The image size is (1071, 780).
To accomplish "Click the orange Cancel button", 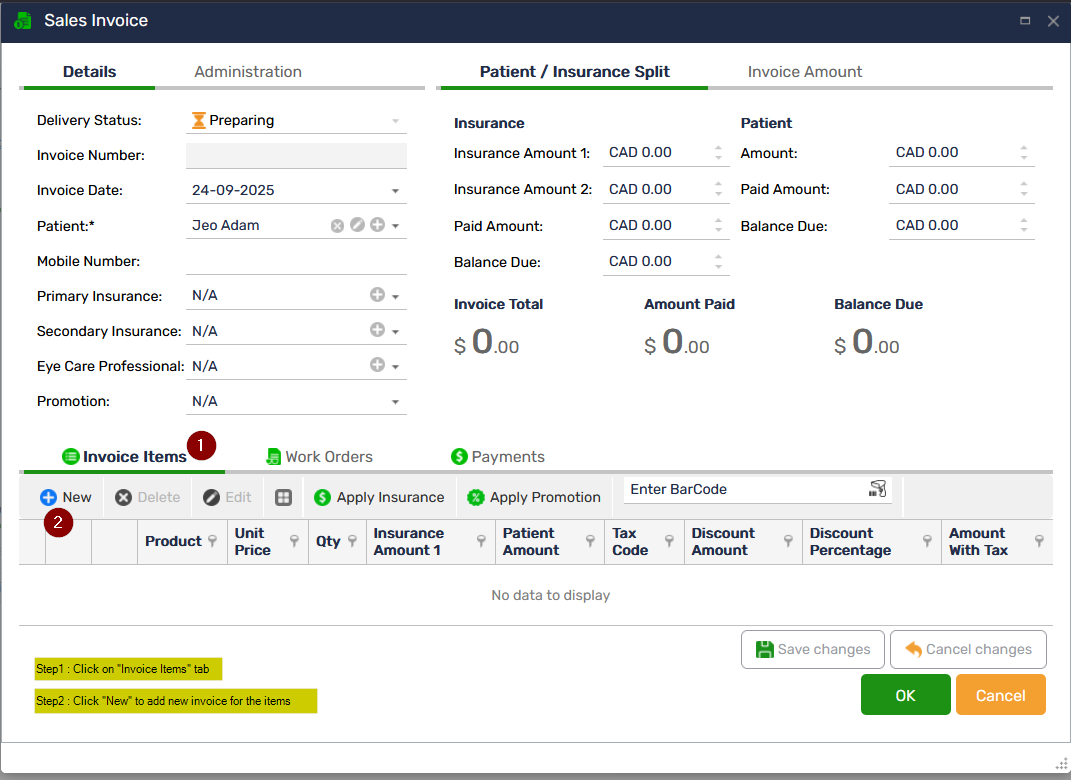I will coord(1000,695).
